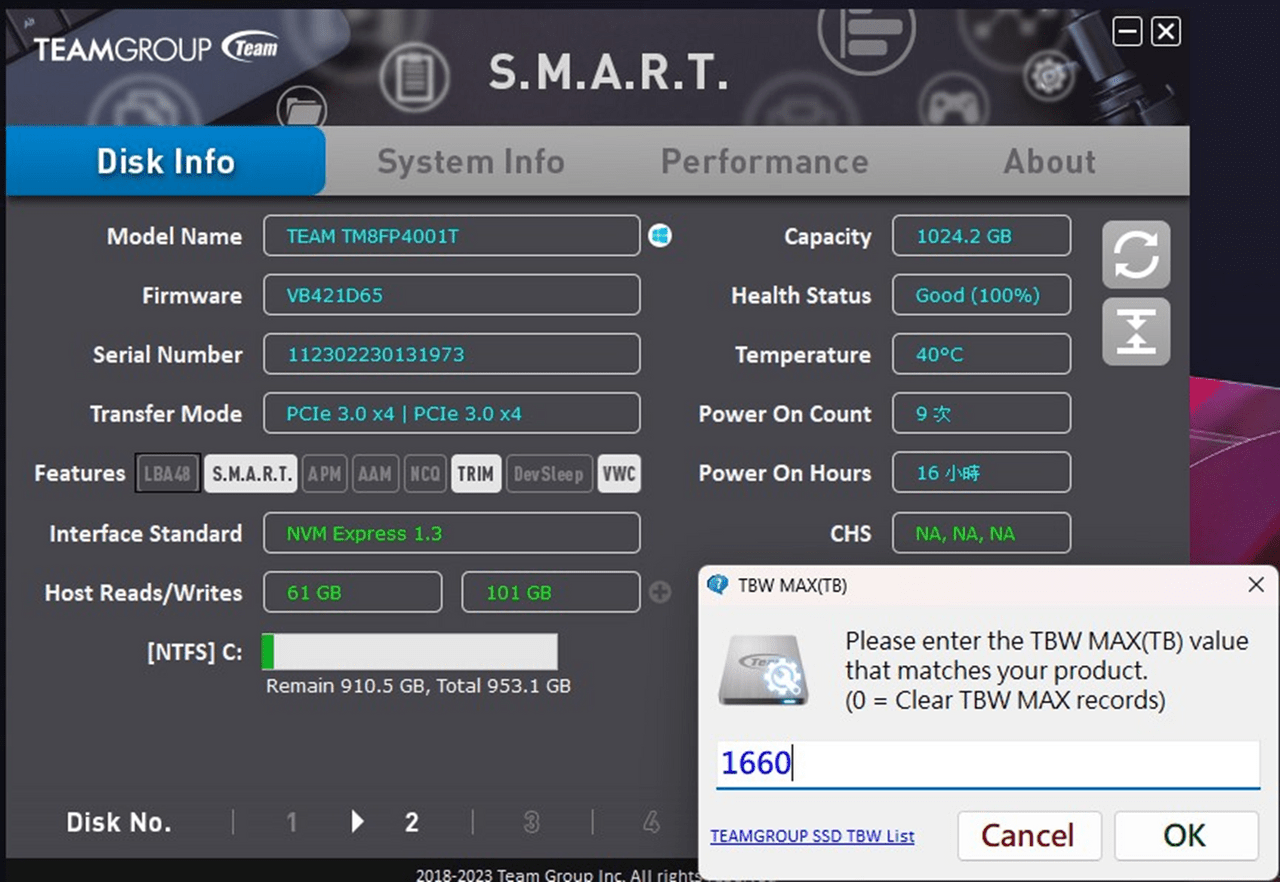Open the System Info tab
The image size is (1280, 882).
[x=471, y=161]
